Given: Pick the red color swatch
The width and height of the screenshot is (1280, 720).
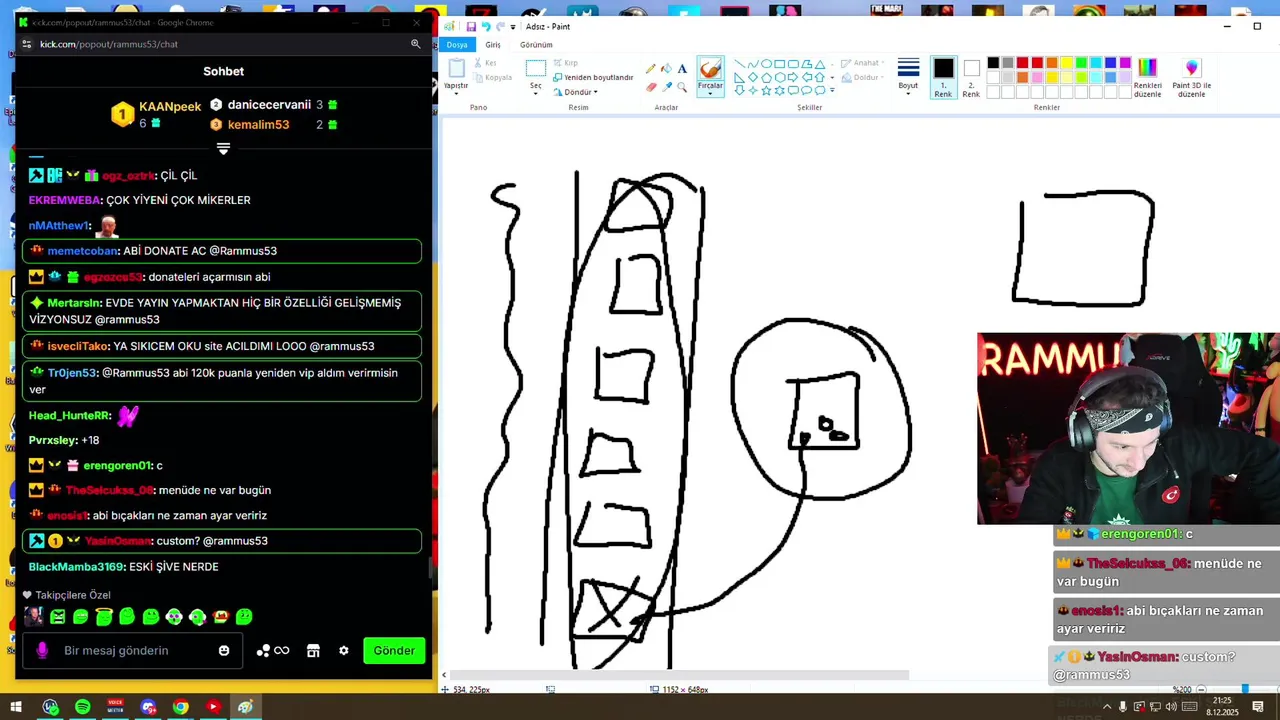Looking at the screenshot, I should coord(1037,63).
